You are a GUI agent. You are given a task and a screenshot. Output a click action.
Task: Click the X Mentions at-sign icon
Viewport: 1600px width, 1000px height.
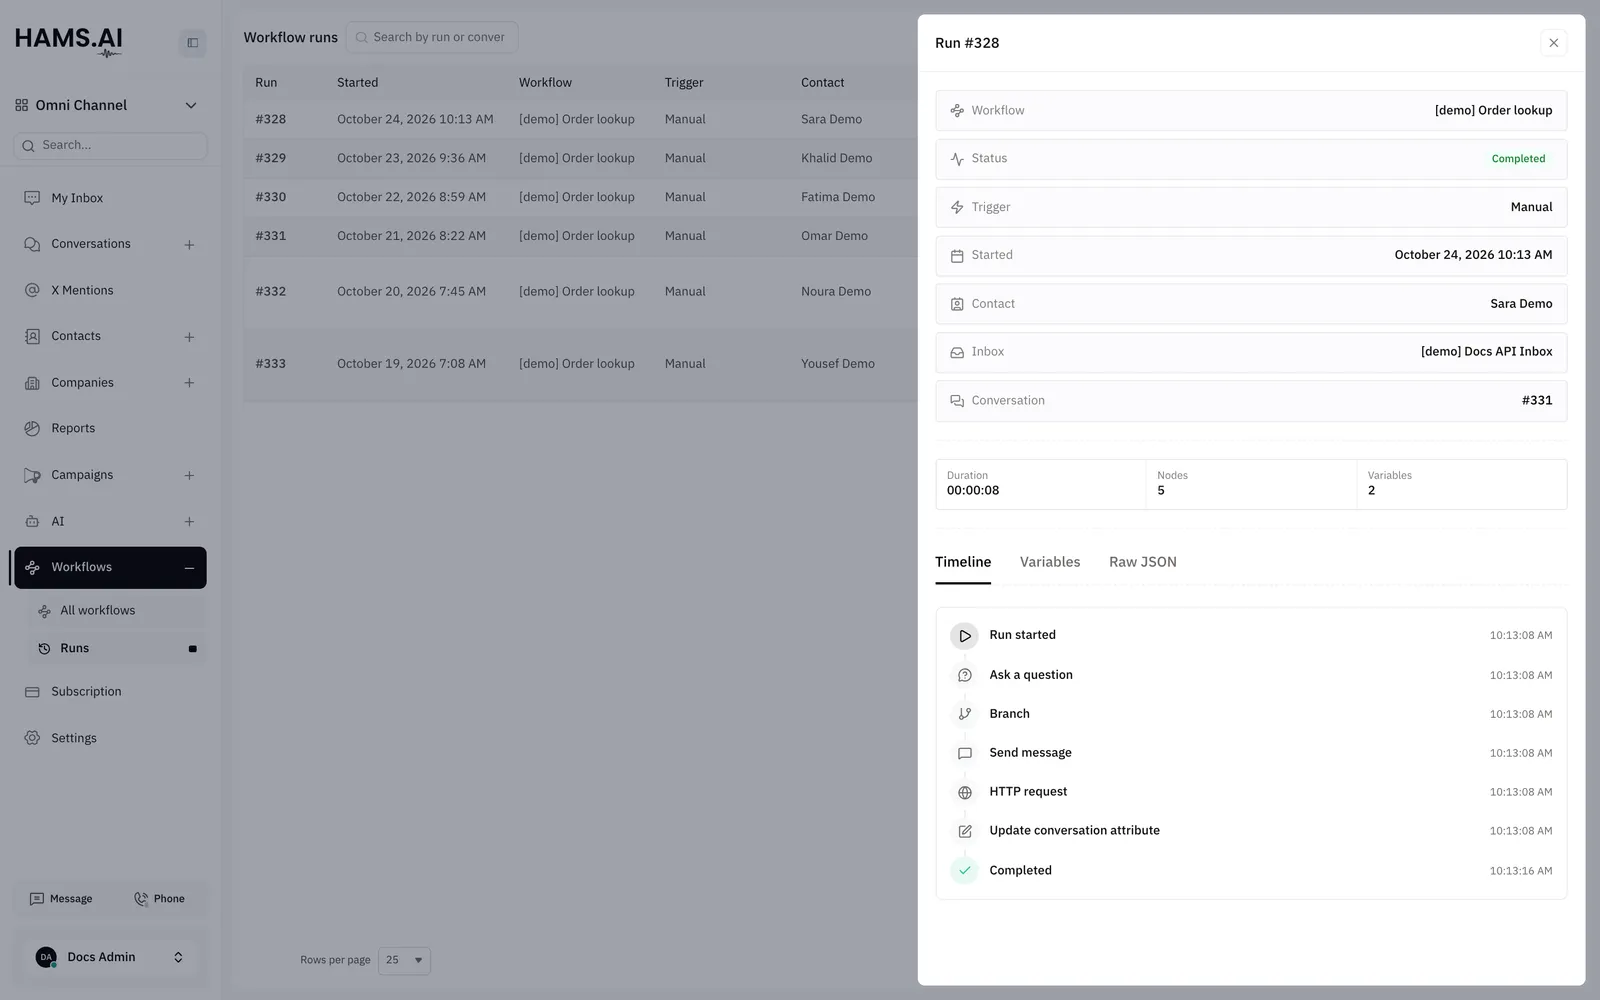click(32, 290)
